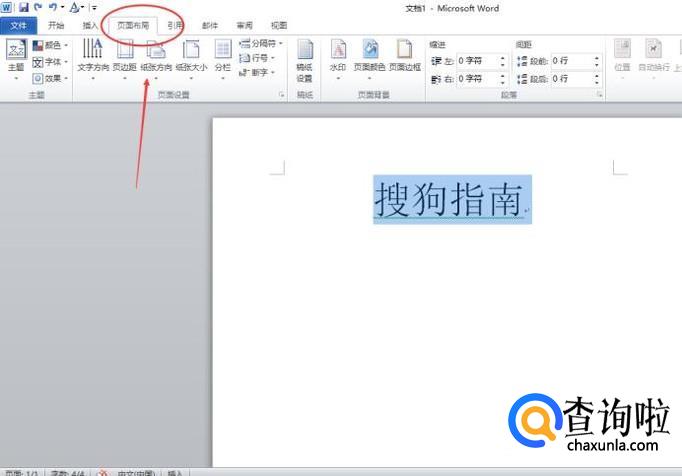Decrease 段后 spacing with down arrow
682x476 pixels.
[x=596, y=83]
